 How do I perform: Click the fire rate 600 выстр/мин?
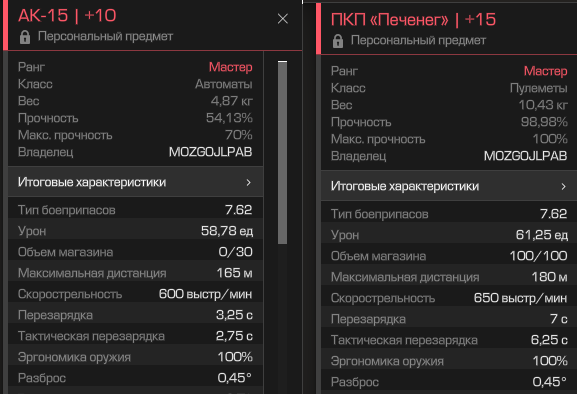[x=206, y=294]
